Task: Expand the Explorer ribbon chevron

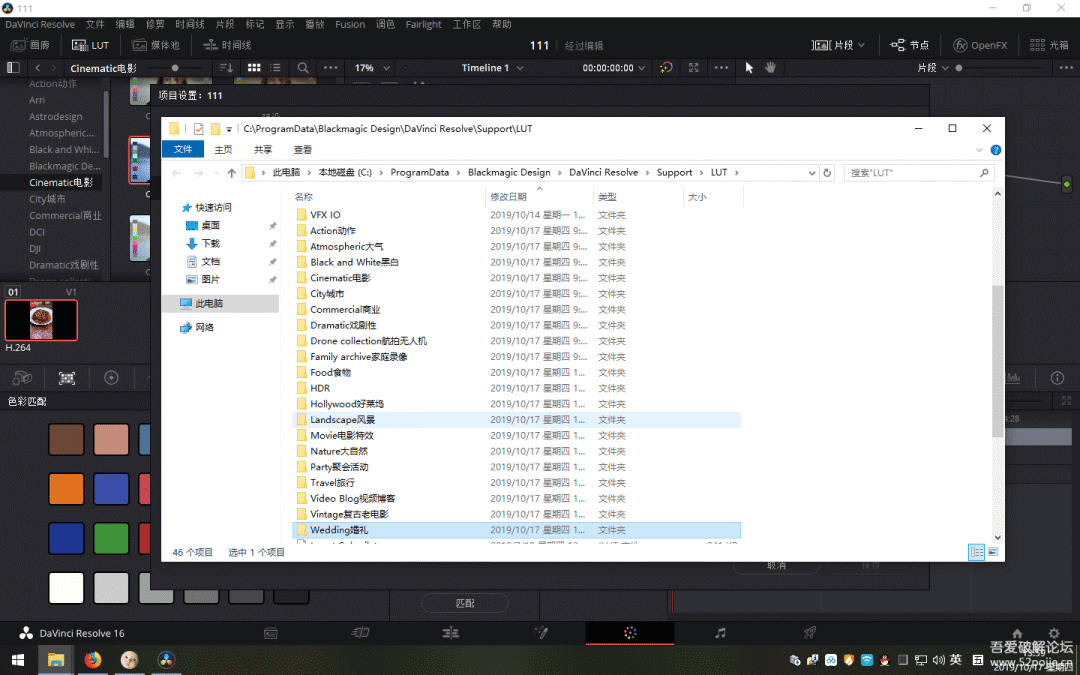Action: [x=979, y=149]
